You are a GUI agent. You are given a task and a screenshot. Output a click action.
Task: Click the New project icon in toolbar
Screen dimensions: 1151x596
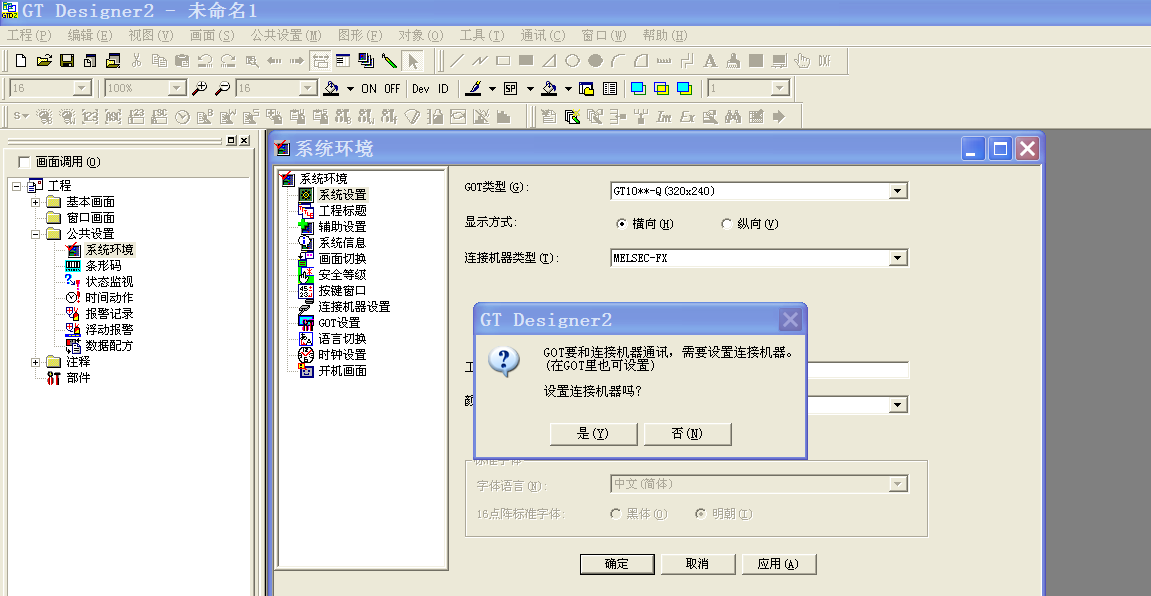tap(20, 61)
